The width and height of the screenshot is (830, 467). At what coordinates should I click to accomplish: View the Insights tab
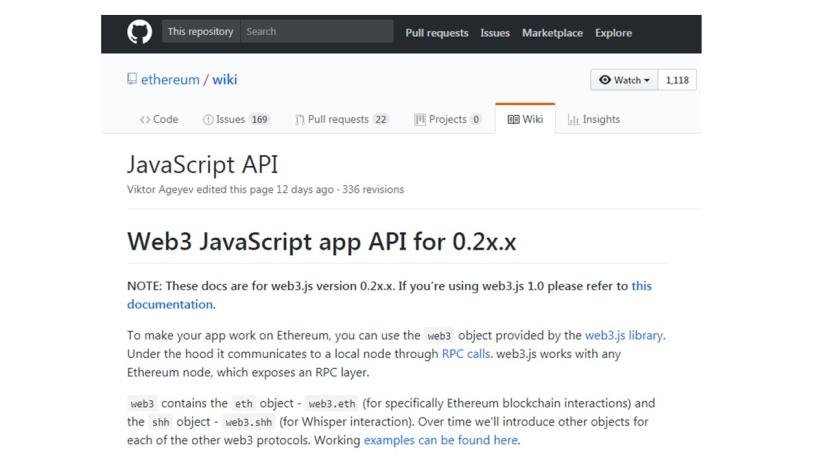click(594, 119)
